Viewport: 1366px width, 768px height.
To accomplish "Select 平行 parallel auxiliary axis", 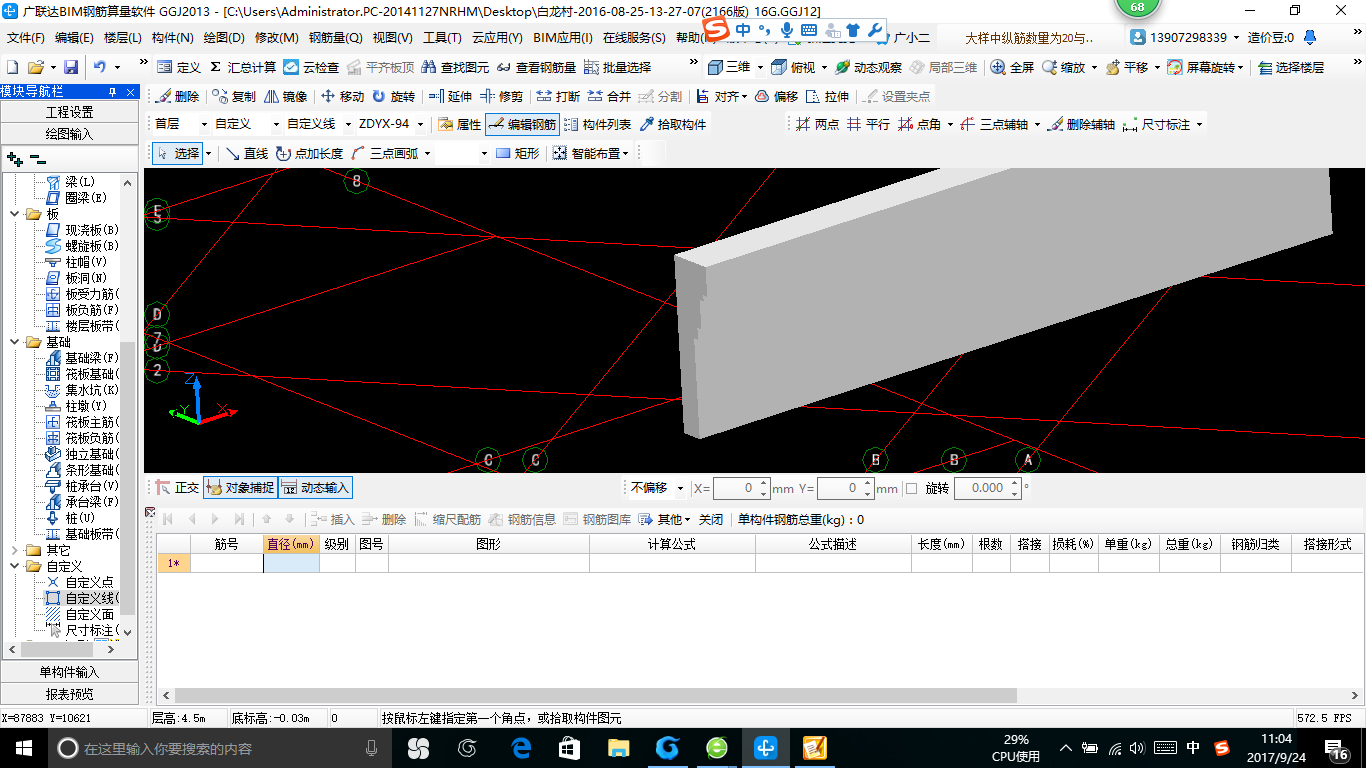I will 868,125.
